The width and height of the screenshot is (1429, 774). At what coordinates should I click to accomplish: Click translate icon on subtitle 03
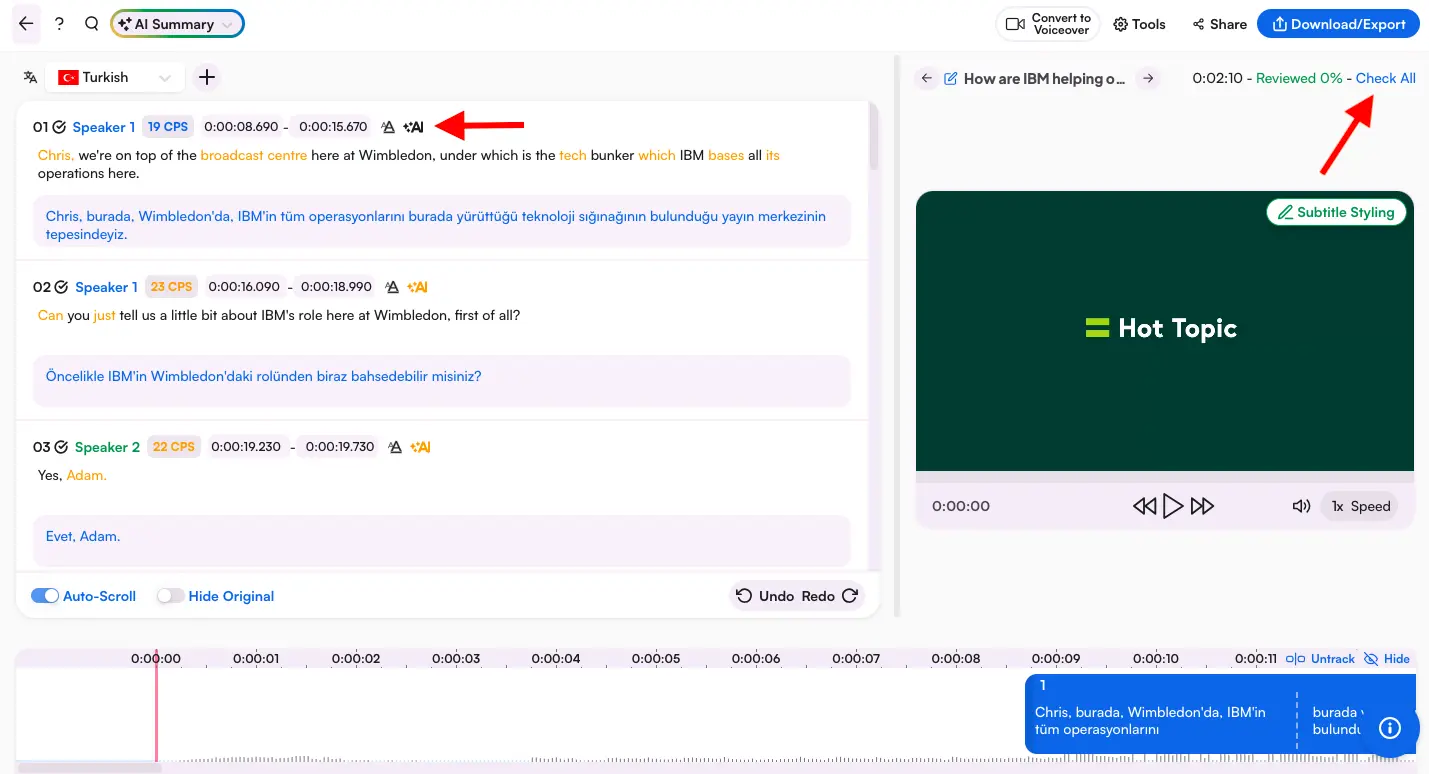tap(395, 447)
